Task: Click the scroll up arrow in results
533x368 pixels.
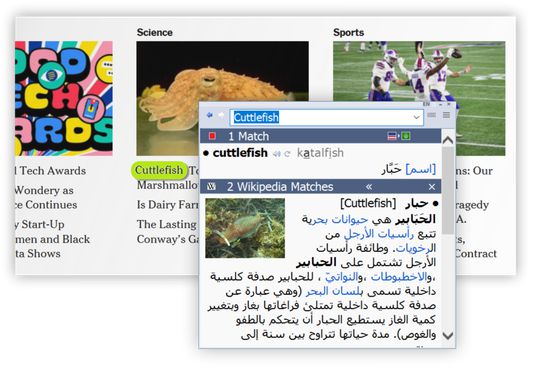Action: pyautogui.click(x=448, y=140)
